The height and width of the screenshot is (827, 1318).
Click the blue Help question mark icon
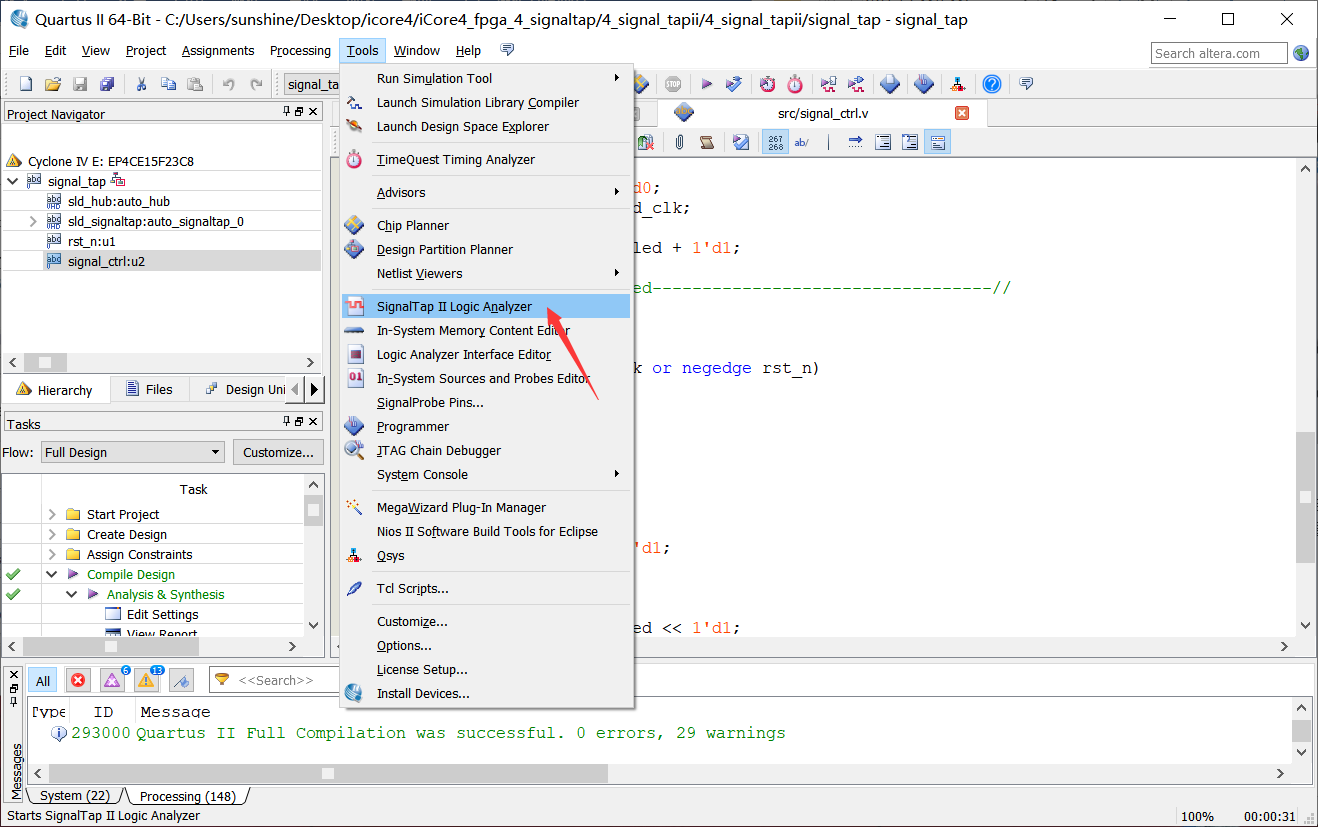[991, 85]
